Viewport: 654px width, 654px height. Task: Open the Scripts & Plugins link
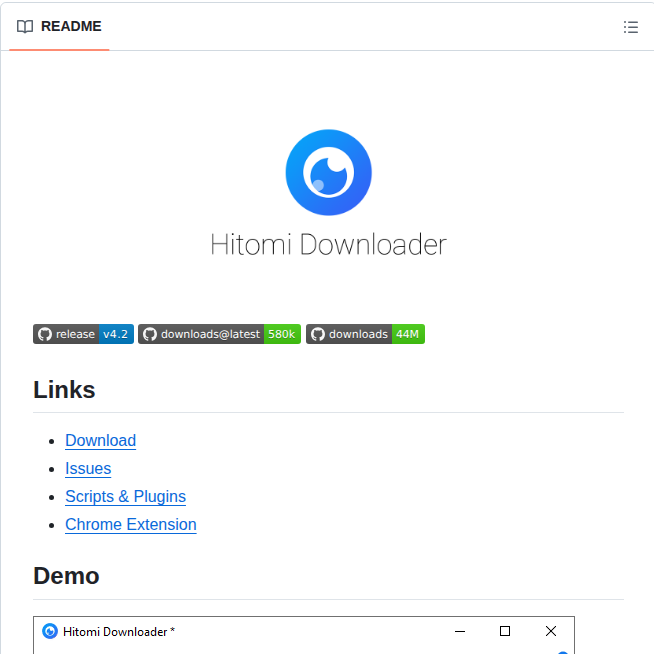tap(126, 496)
